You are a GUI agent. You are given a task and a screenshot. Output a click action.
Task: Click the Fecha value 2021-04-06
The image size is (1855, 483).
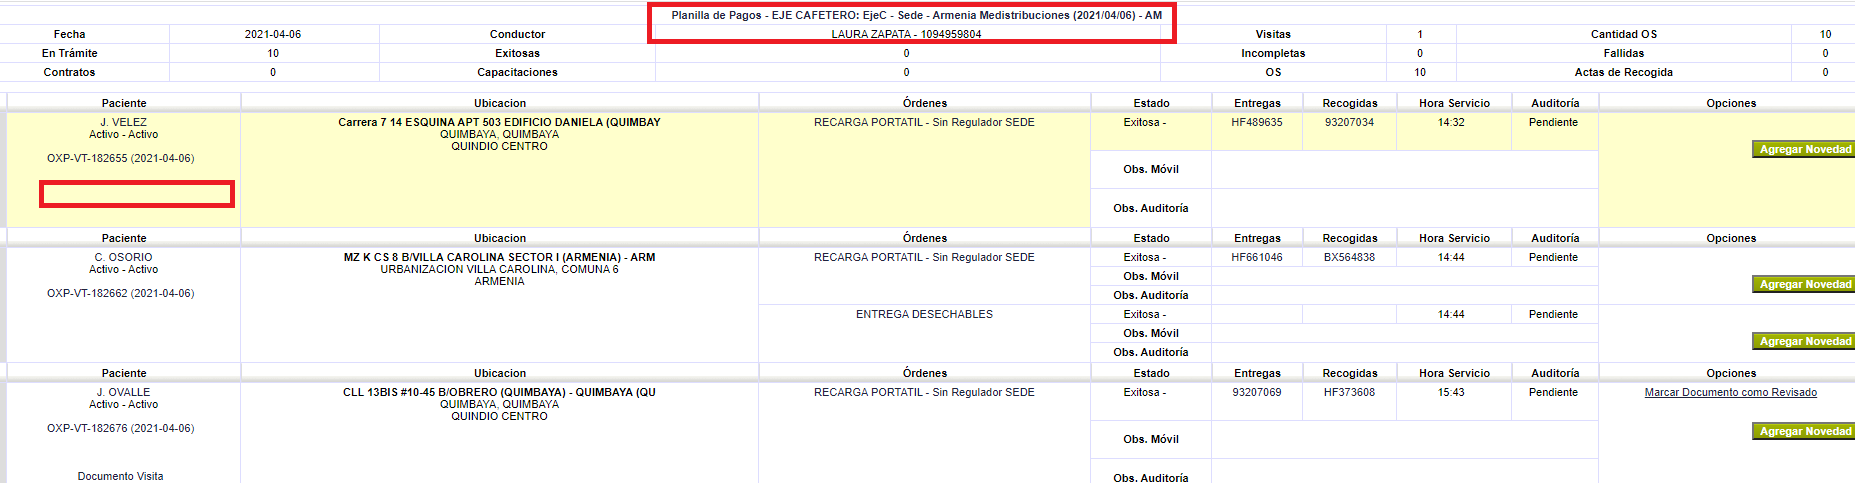click(273, 34)
